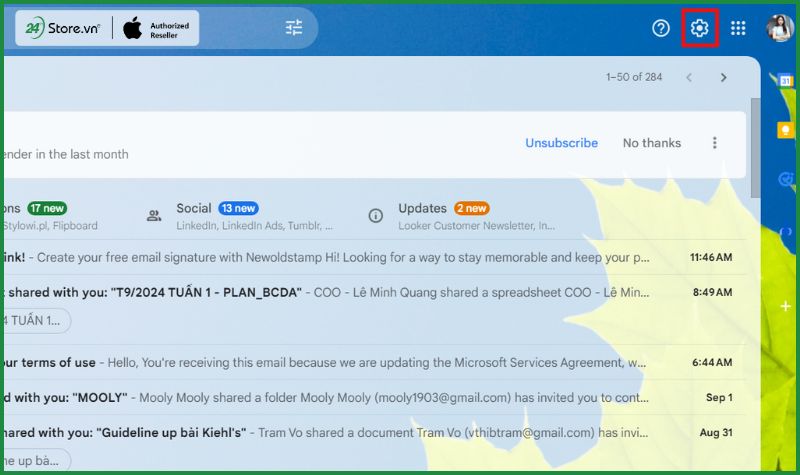Click the Unsubscribe link
Image resolution: width=800 pixels, height=475 pixels.
coord(561,143)
